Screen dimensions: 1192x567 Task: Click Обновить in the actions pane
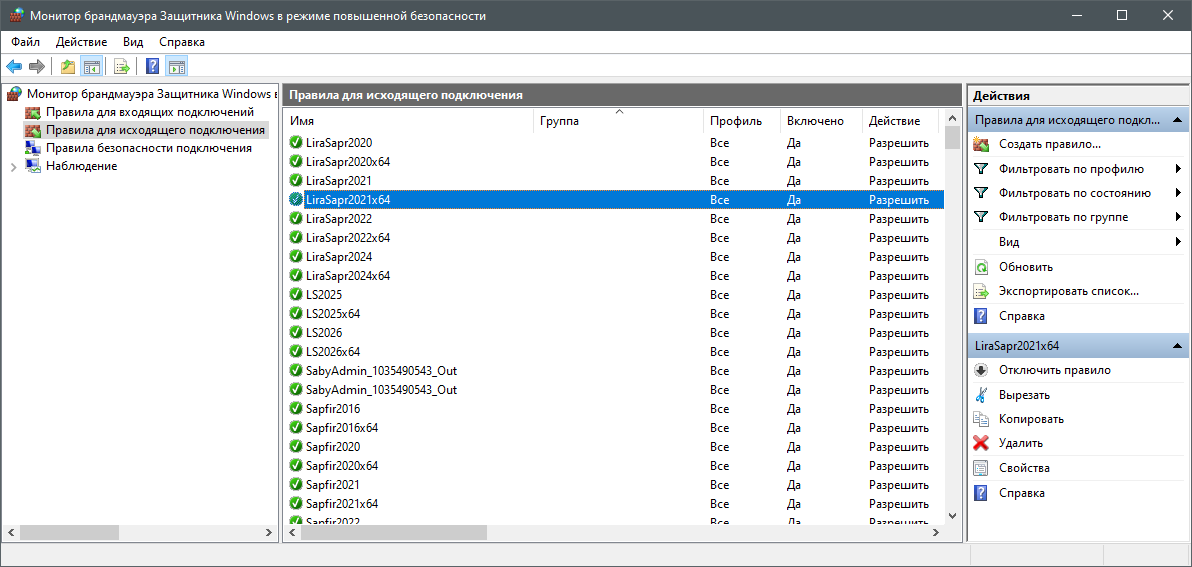(1026, 267)
